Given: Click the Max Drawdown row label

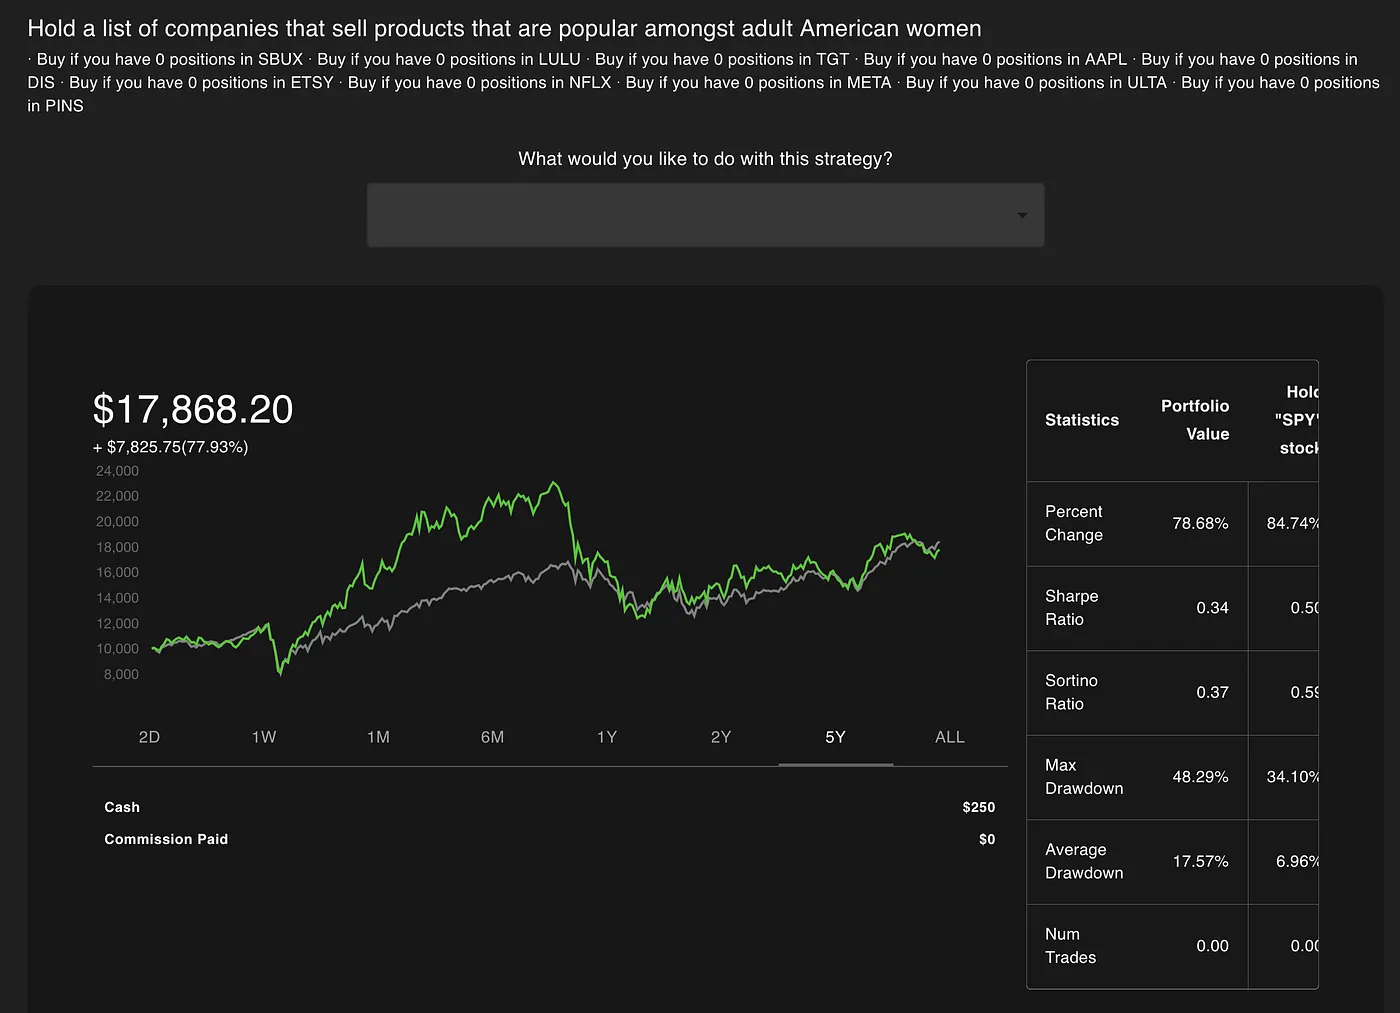Looking at the screenshot, I should (1084, 777).
